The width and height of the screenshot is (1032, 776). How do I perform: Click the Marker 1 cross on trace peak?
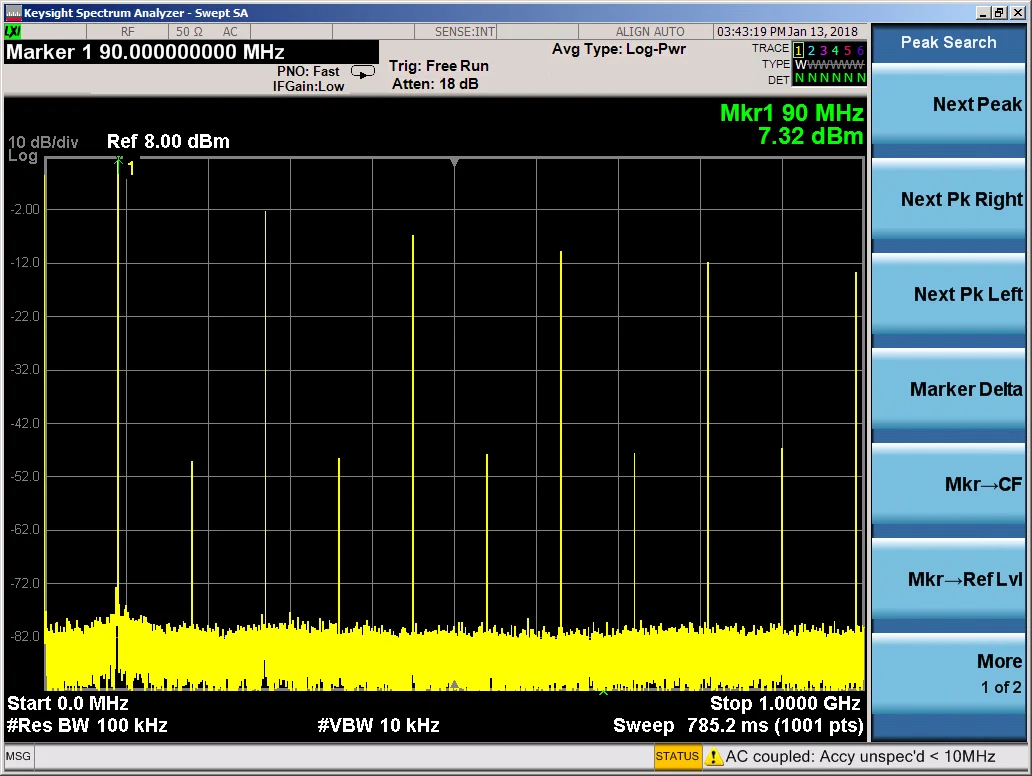click(118, 160)
